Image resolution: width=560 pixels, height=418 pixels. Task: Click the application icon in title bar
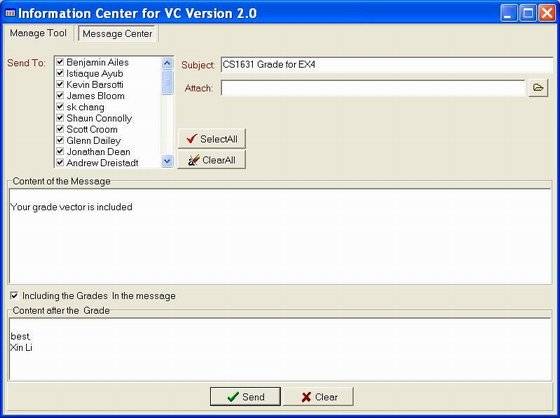click(10, 13)
